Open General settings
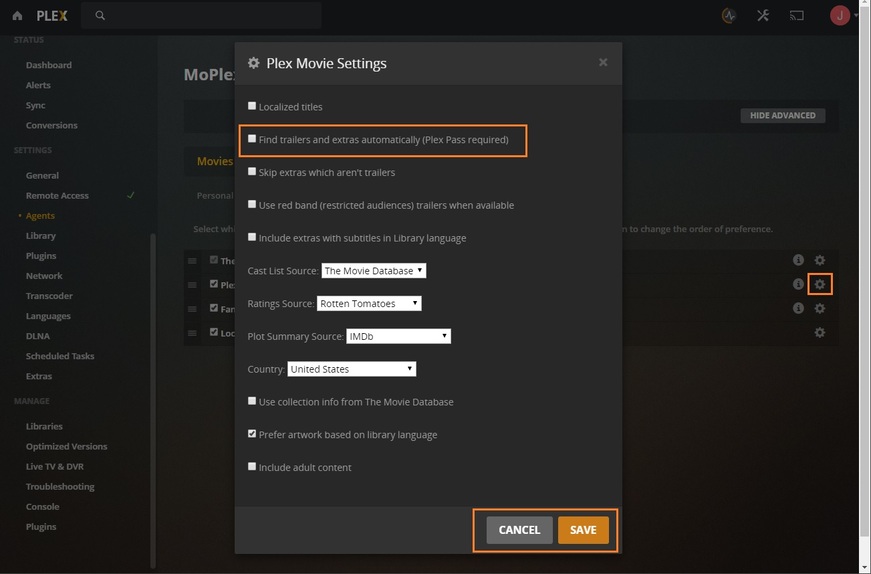Screen dimensions: 871x574 coord(42,175)
